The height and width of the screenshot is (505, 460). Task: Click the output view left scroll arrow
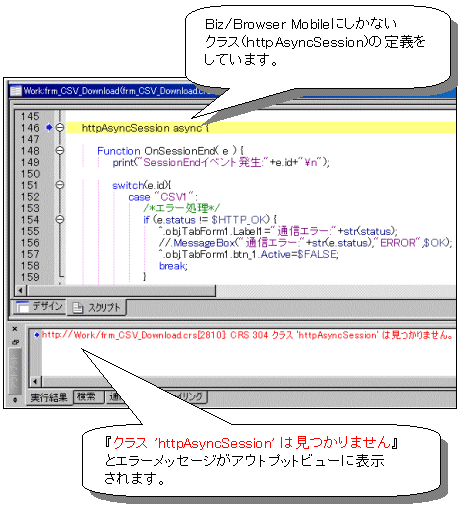[x=35, y=381]
